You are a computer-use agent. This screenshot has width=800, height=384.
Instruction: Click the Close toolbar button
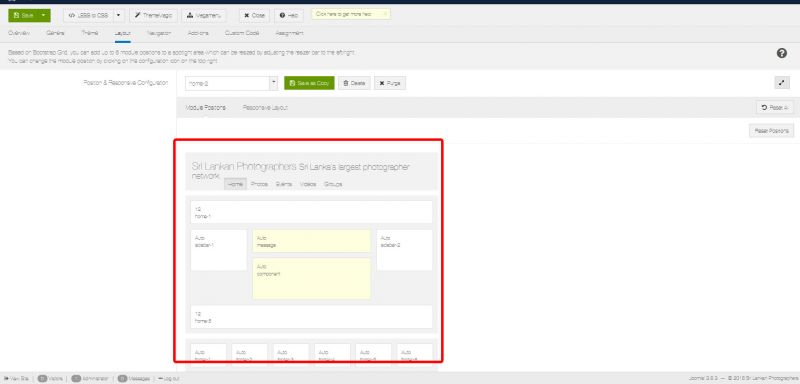point(255,15)
